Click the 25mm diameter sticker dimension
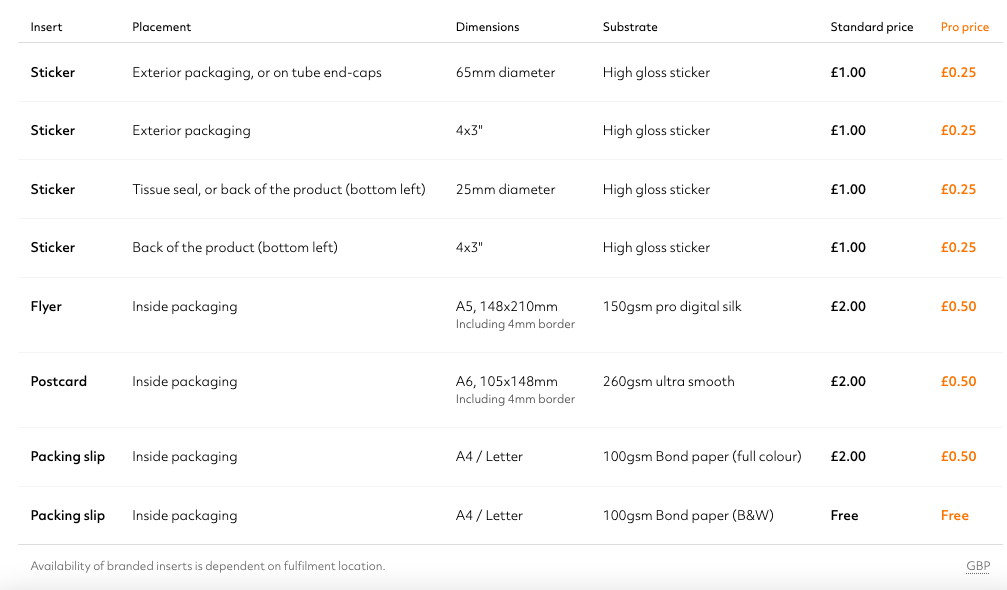 [x=505, y=189]
